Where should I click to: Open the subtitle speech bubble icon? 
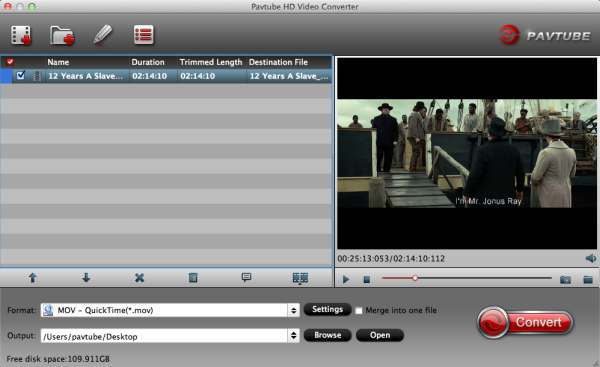click(246, 277)
